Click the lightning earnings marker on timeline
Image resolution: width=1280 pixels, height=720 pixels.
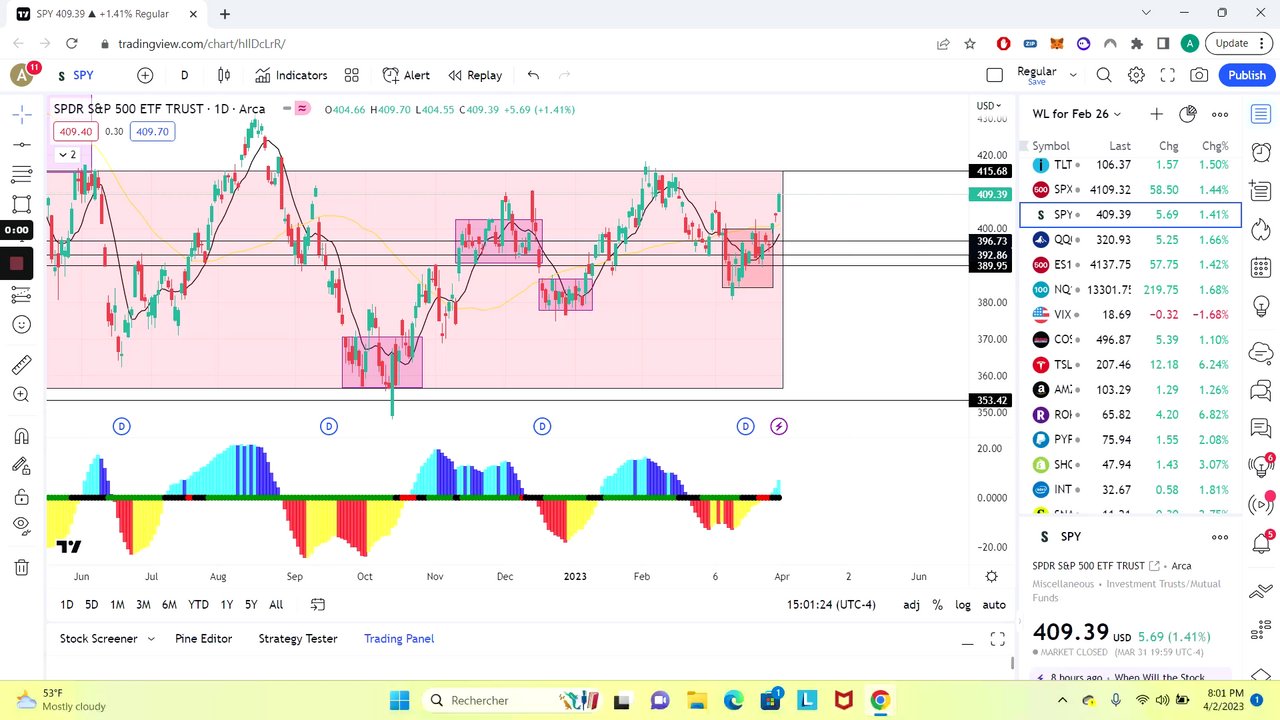click(779, 427)
